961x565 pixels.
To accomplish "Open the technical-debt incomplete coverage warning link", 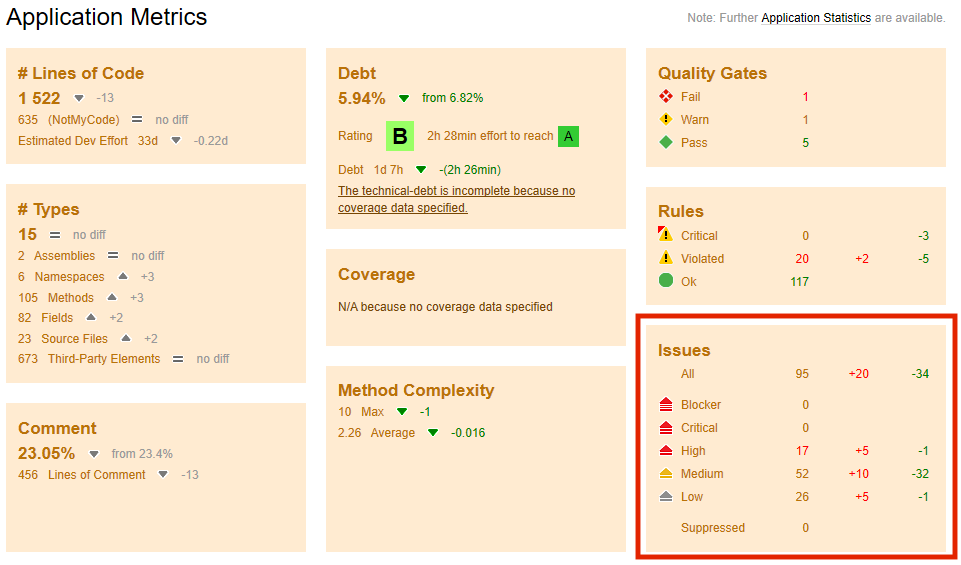I will pos(456,199).
